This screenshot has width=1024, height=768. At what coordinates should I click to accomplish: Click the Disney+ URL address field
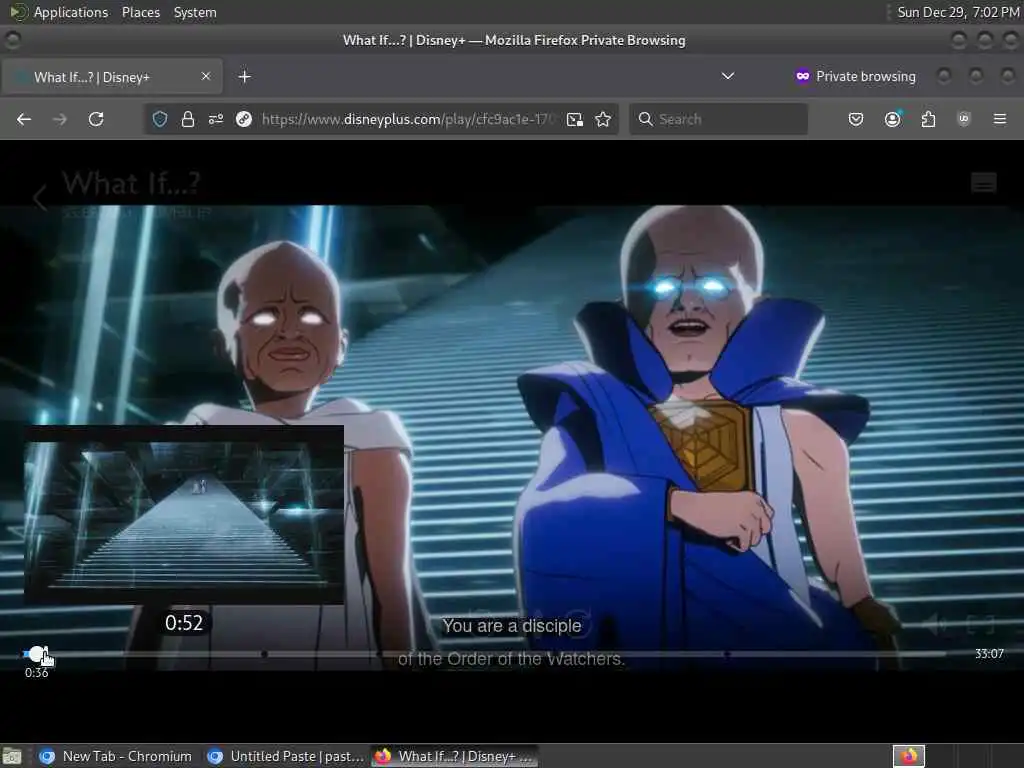pos(408,119)
